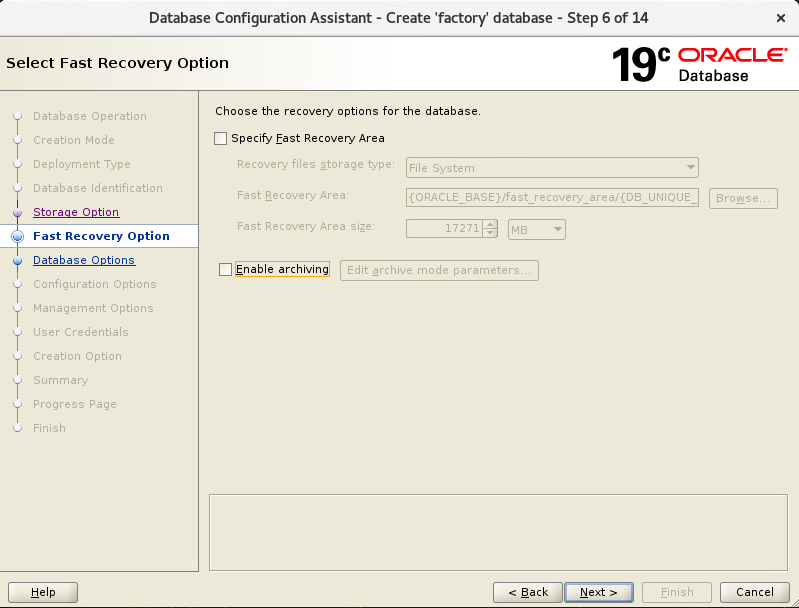The height and width of the screenshot is (608, 799).
Task: Click the Database Options step bullet icon
Action: coord(17,260)
